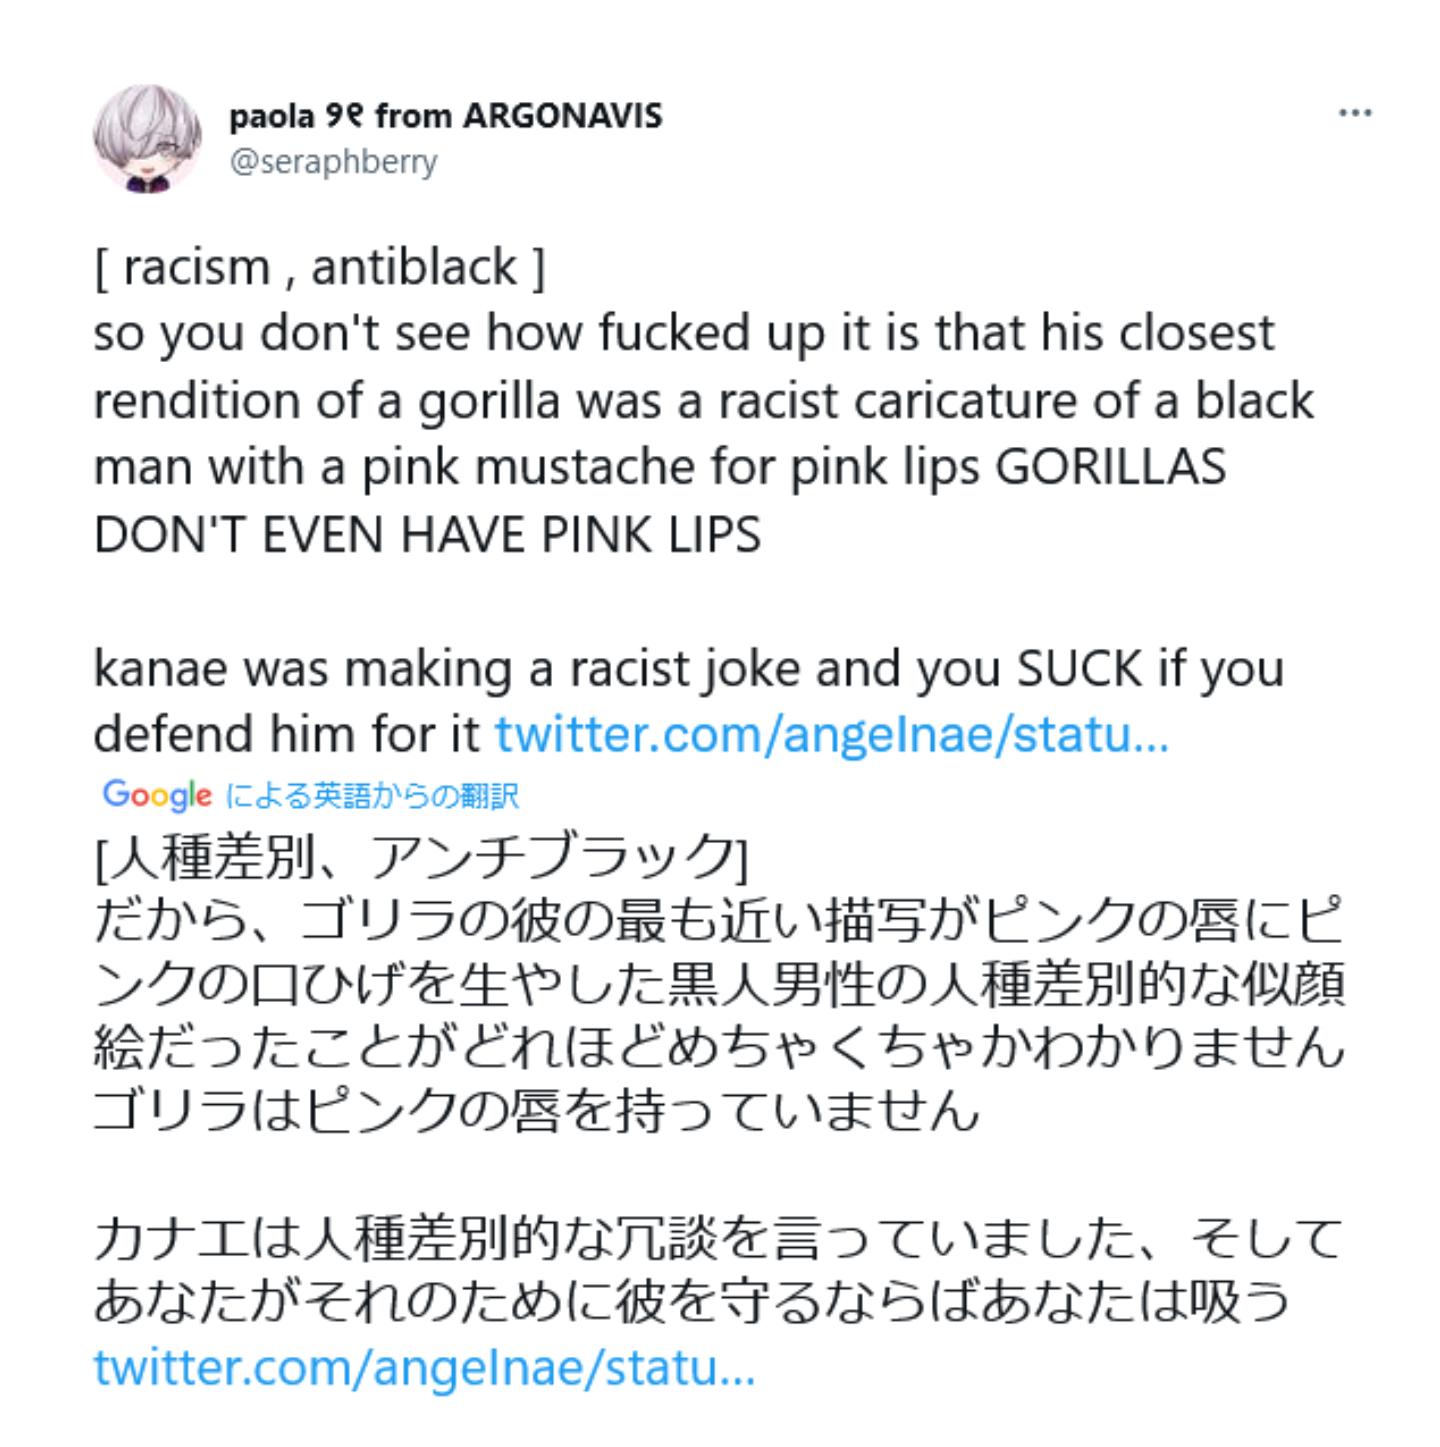Open the three-dot more options menu
Viewport: 1440px width, 1447px height.
[1354, 114]
